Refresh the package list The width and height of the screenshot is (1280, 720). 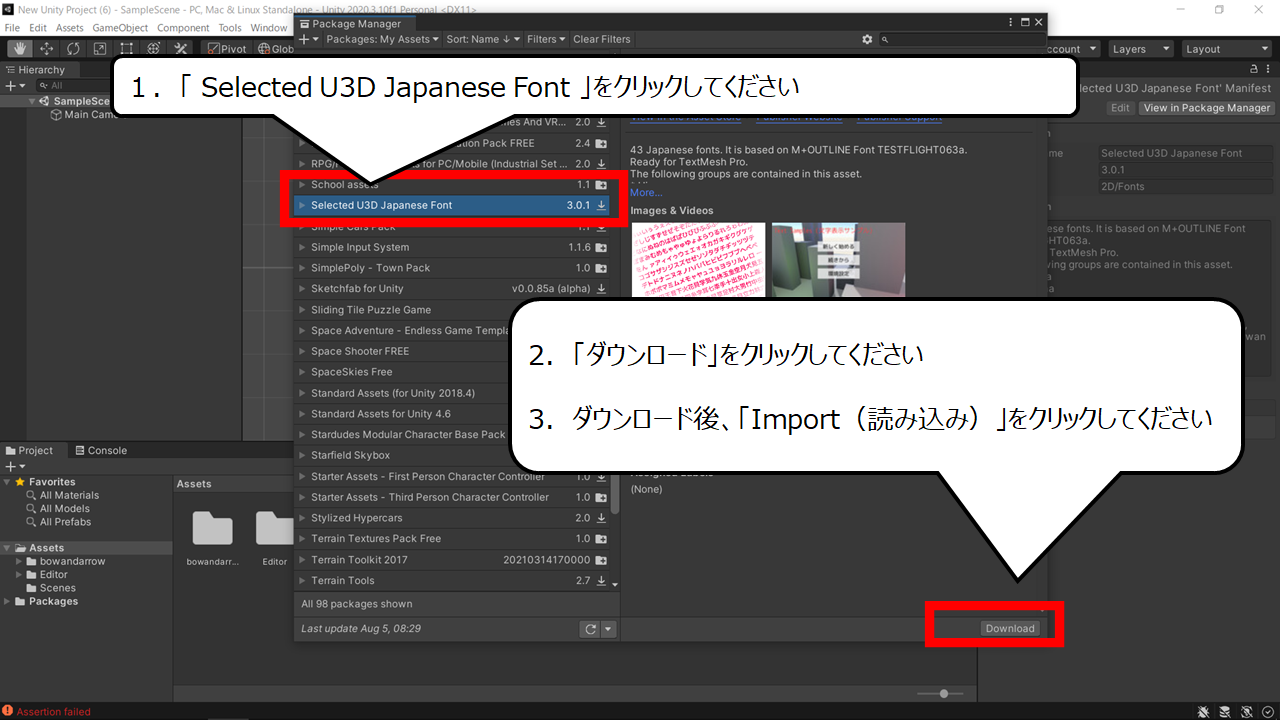[590, 629]
